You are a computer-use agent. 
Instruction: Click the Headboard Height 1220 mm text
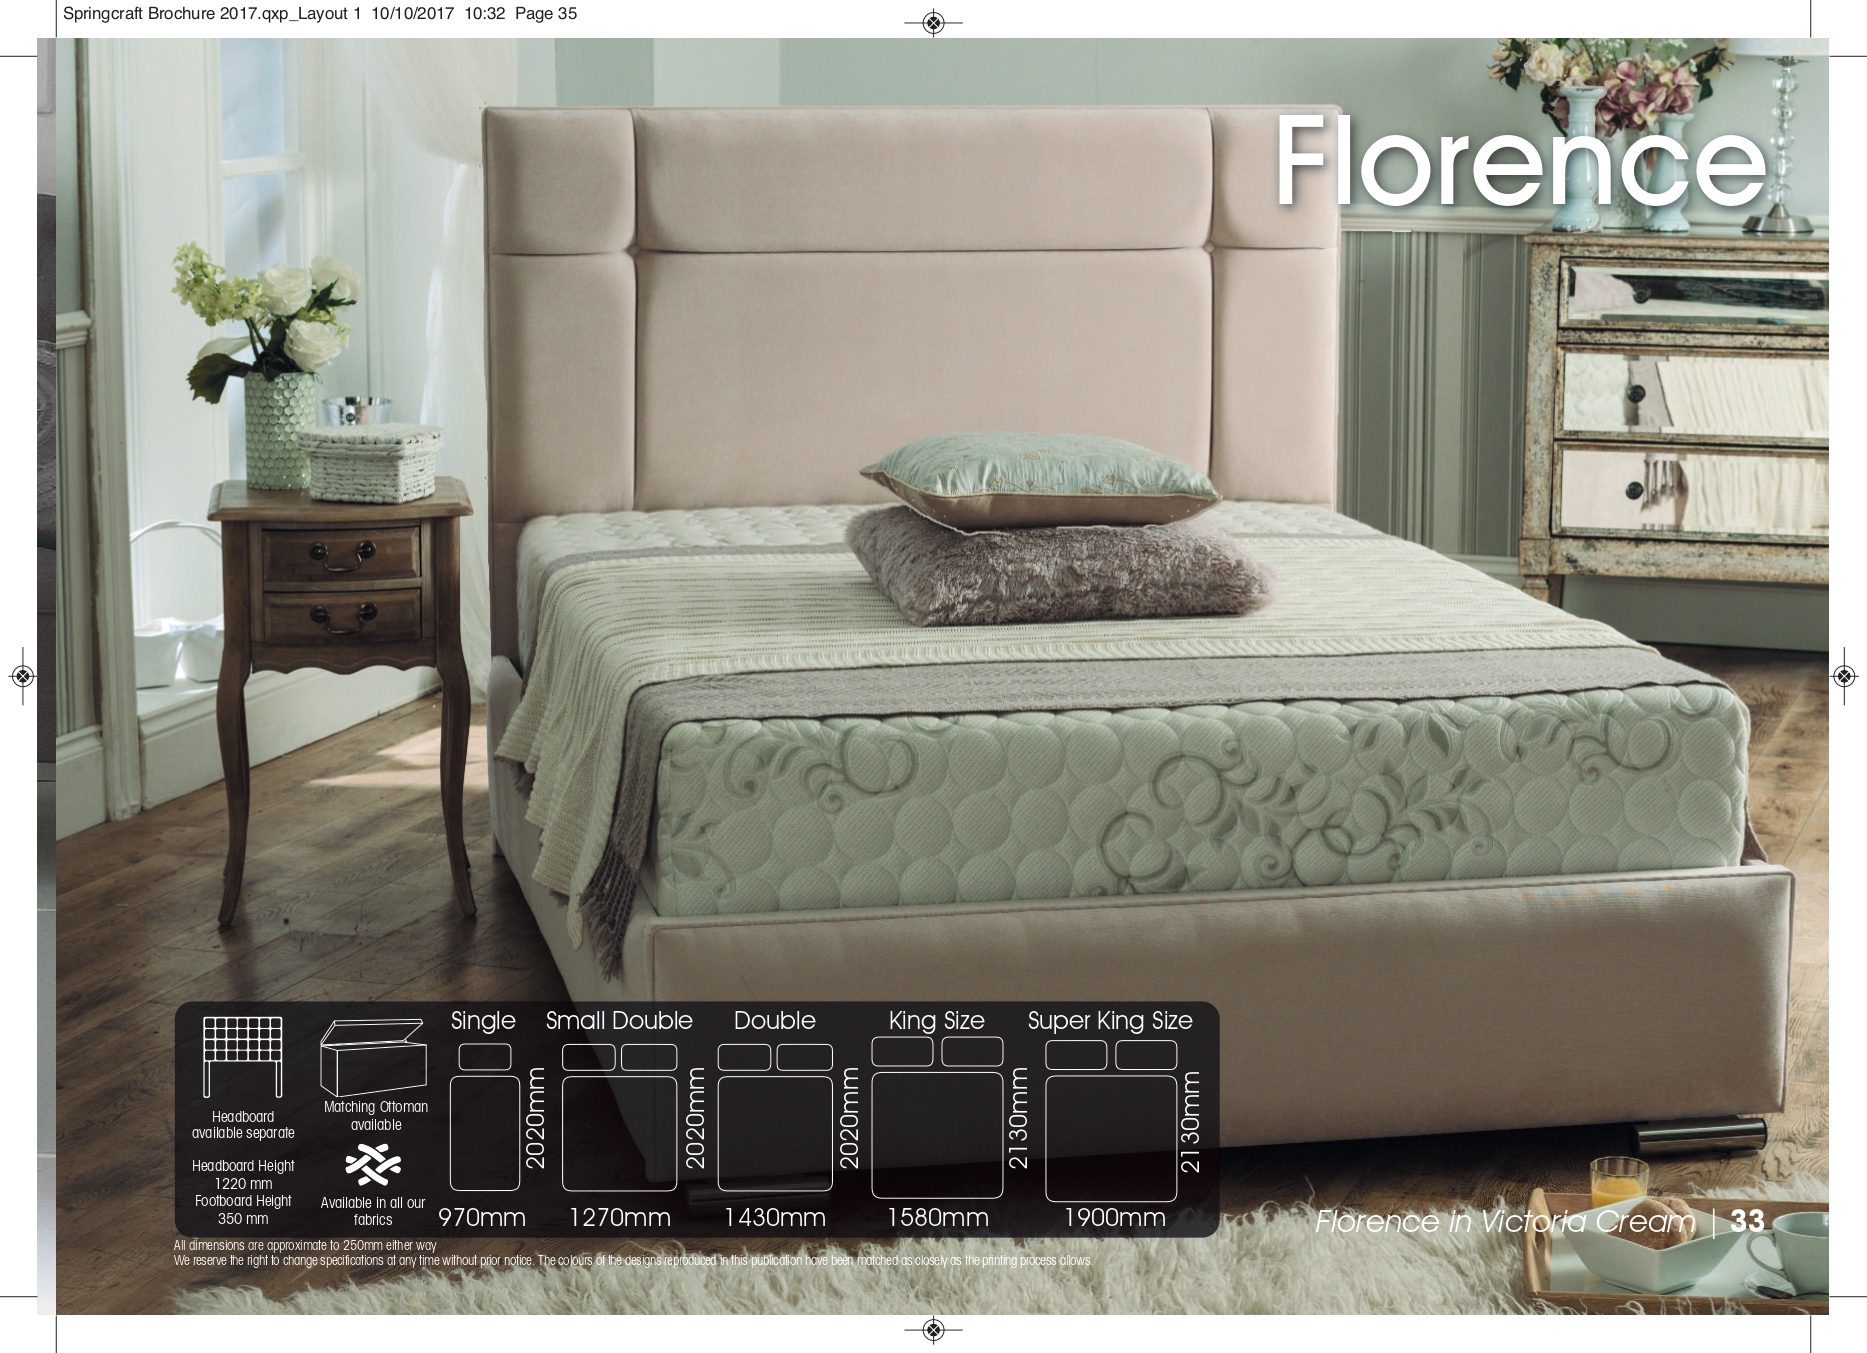243,1174
